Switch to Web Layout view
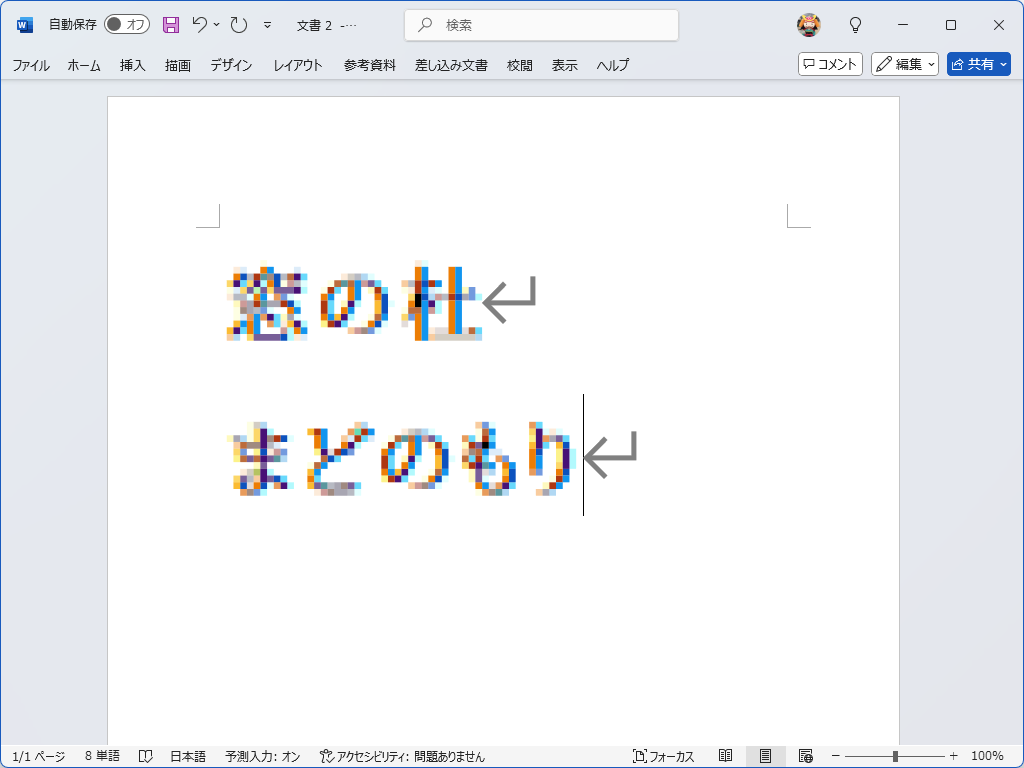The image size is (1024, 768). [806, 757]
